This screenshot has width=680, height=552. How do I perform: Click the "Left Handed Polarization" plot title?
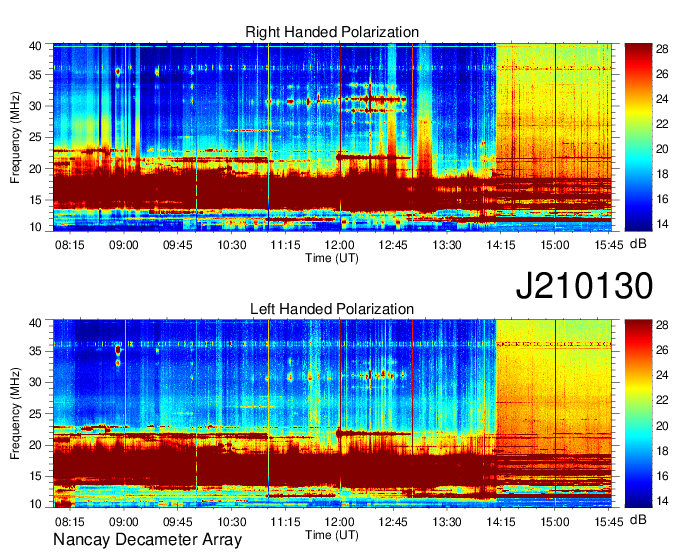tap(332, 309)
